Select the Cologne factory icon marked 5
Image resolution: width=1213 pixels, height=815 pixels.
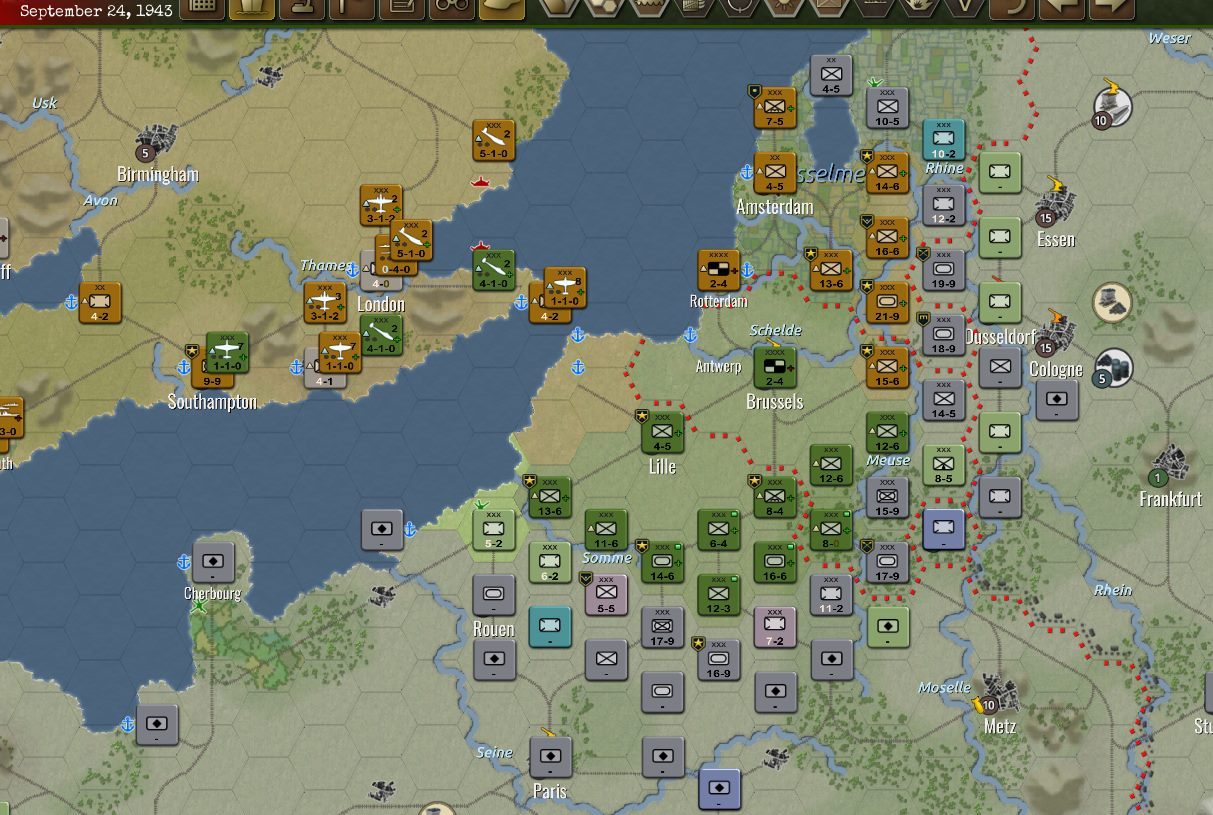click(1113, 367)
